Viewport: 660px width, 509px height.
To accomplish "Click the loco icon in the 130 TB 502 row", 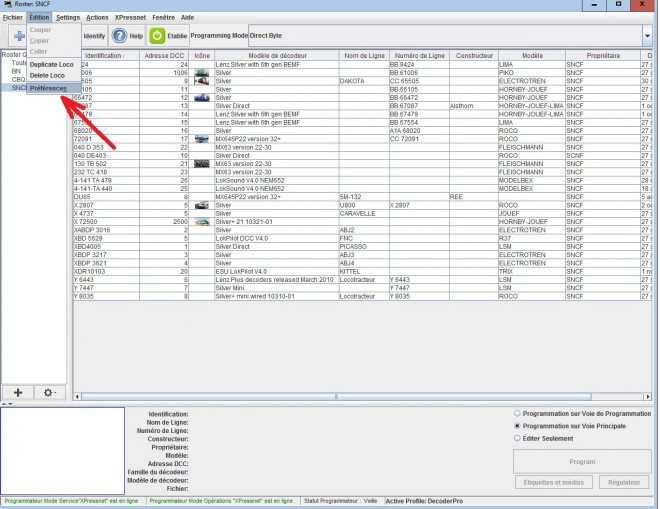I will [202, 164].
